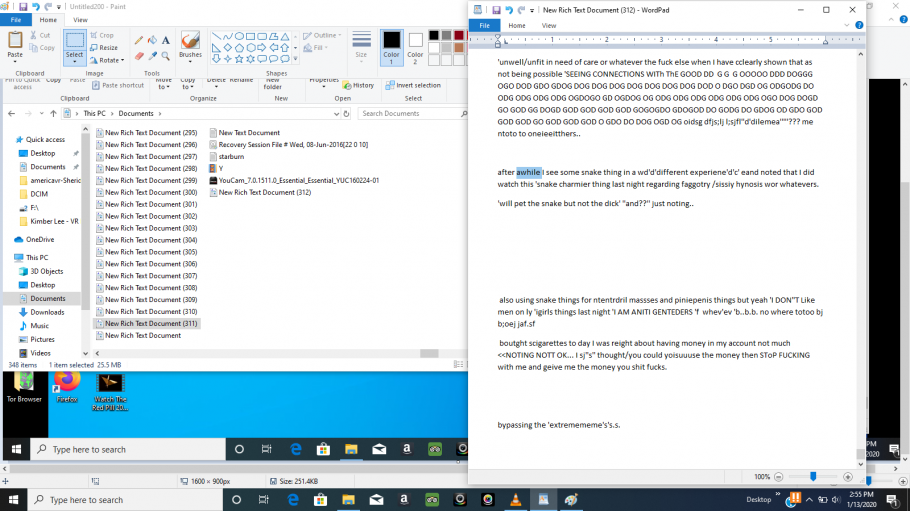
Task: Switch to the View tab in Paint
Action: [x=80, y=20]
